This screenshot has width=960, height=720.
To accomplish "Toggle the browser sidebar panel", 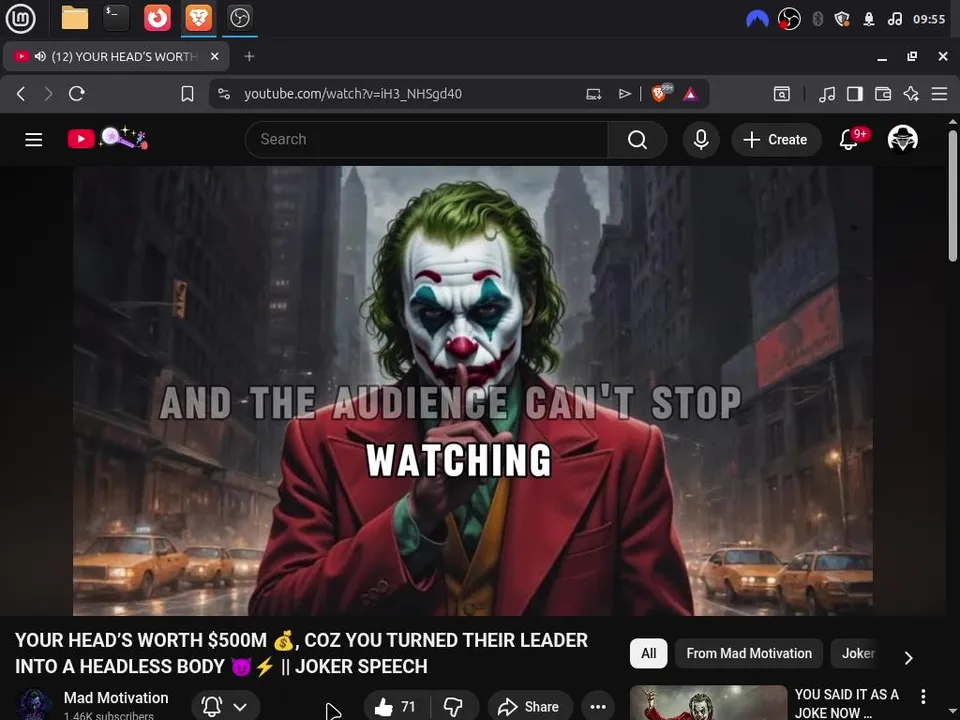I will (855, 94).
